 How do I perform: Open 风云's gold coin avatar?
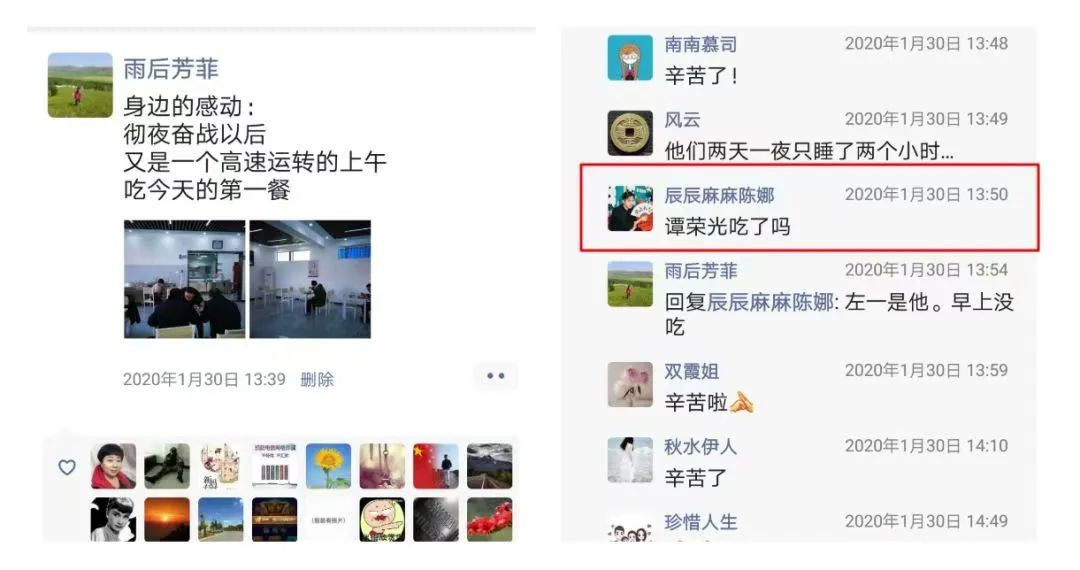(x=630, y=133)
